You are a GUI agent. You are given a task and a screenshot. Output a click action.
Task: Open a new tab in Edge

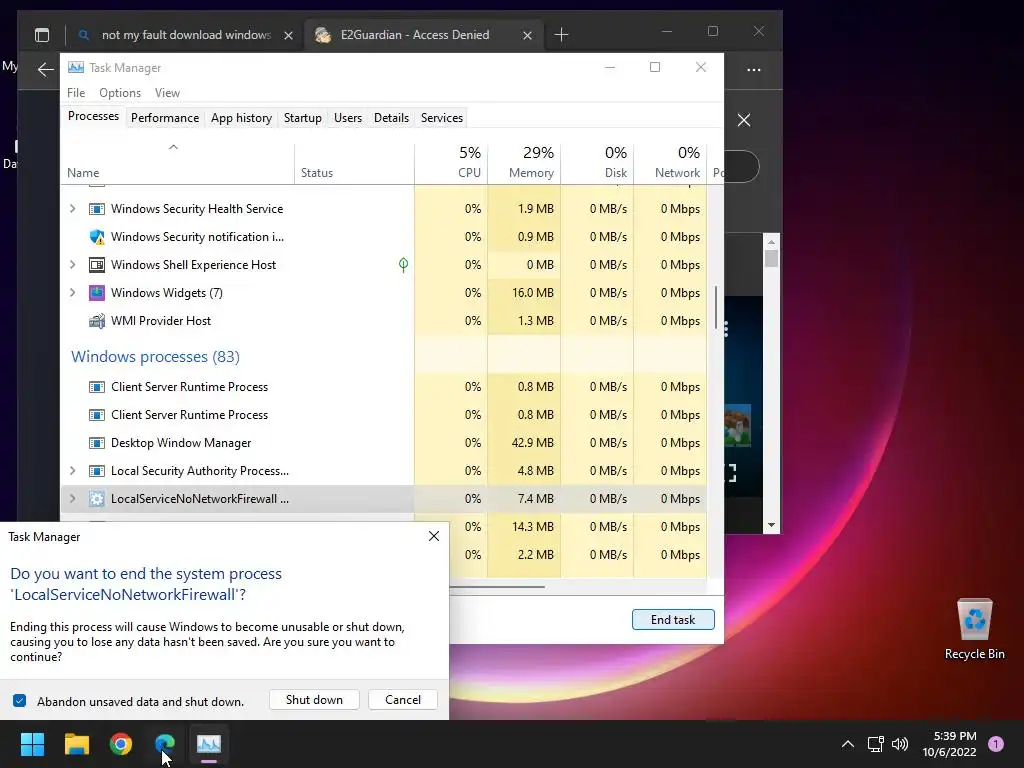click(562, 35)
